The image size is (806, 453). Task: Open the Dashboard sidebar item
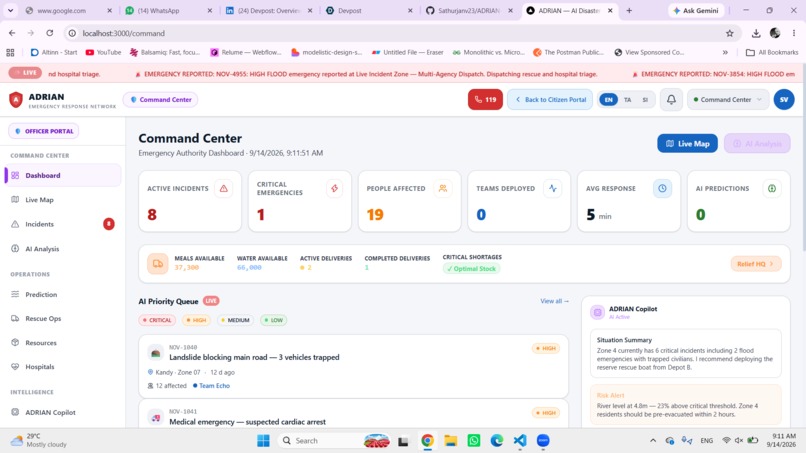pos(63,175)
